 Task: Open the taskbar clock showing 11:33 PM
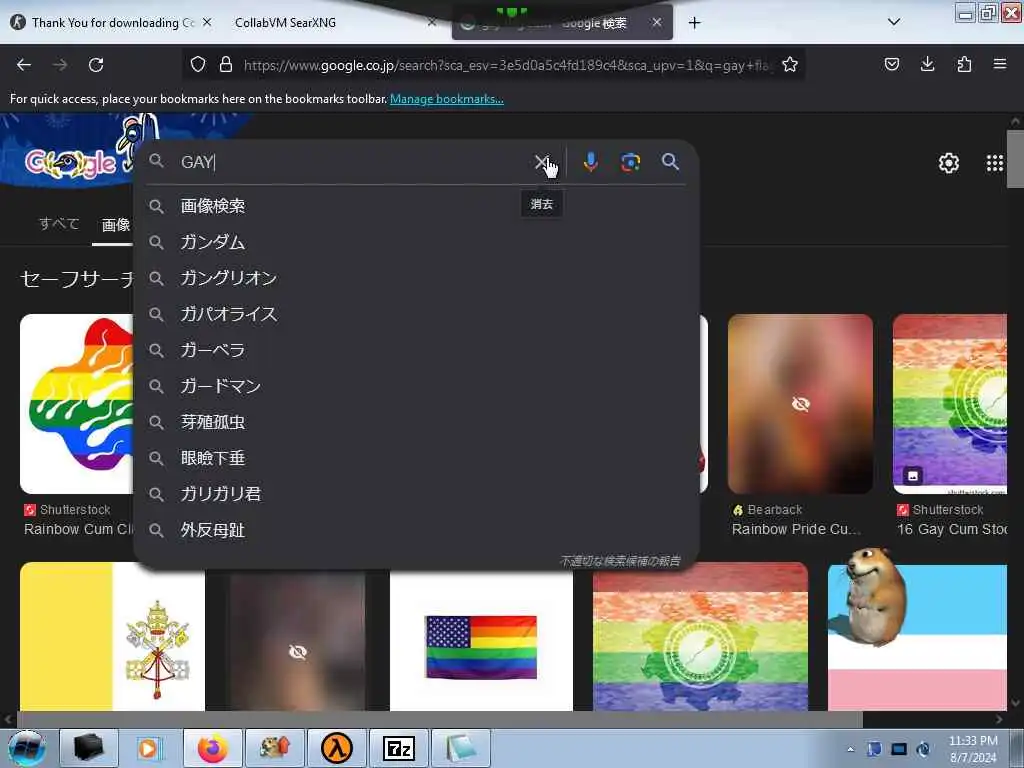click(x=973, y=748)
